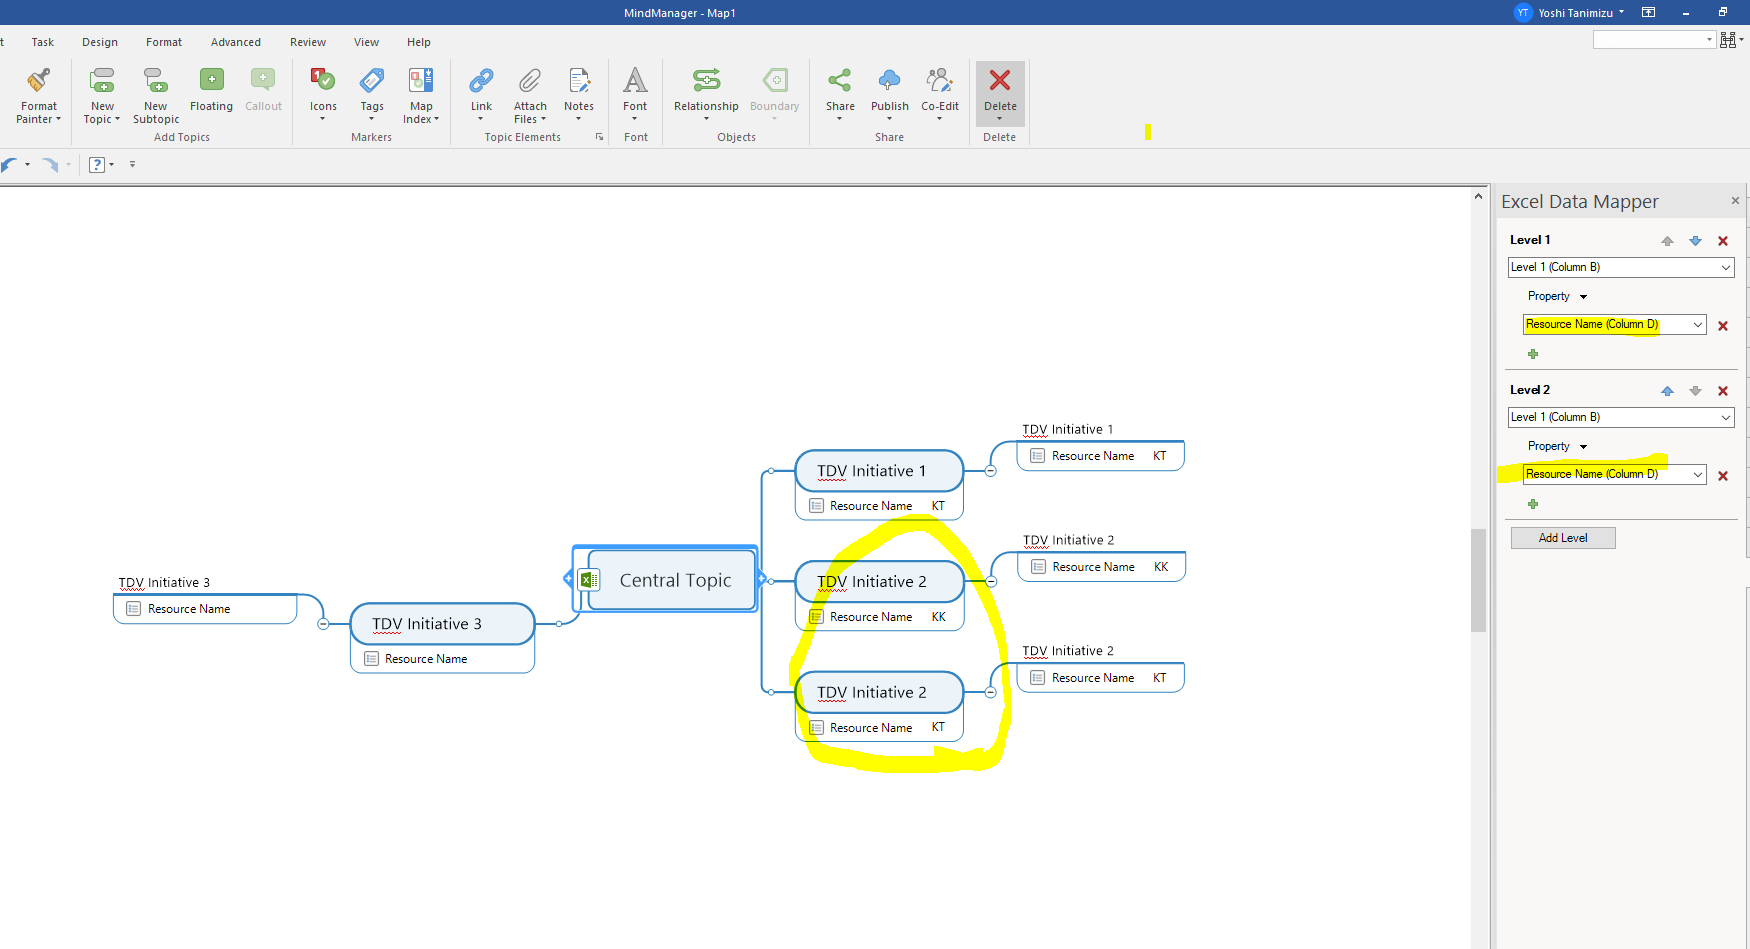Viewport: 1750px width, 949px height.
Task: Expand the Level 1 Property menu arrow
Action: (x=1583, y=297)
